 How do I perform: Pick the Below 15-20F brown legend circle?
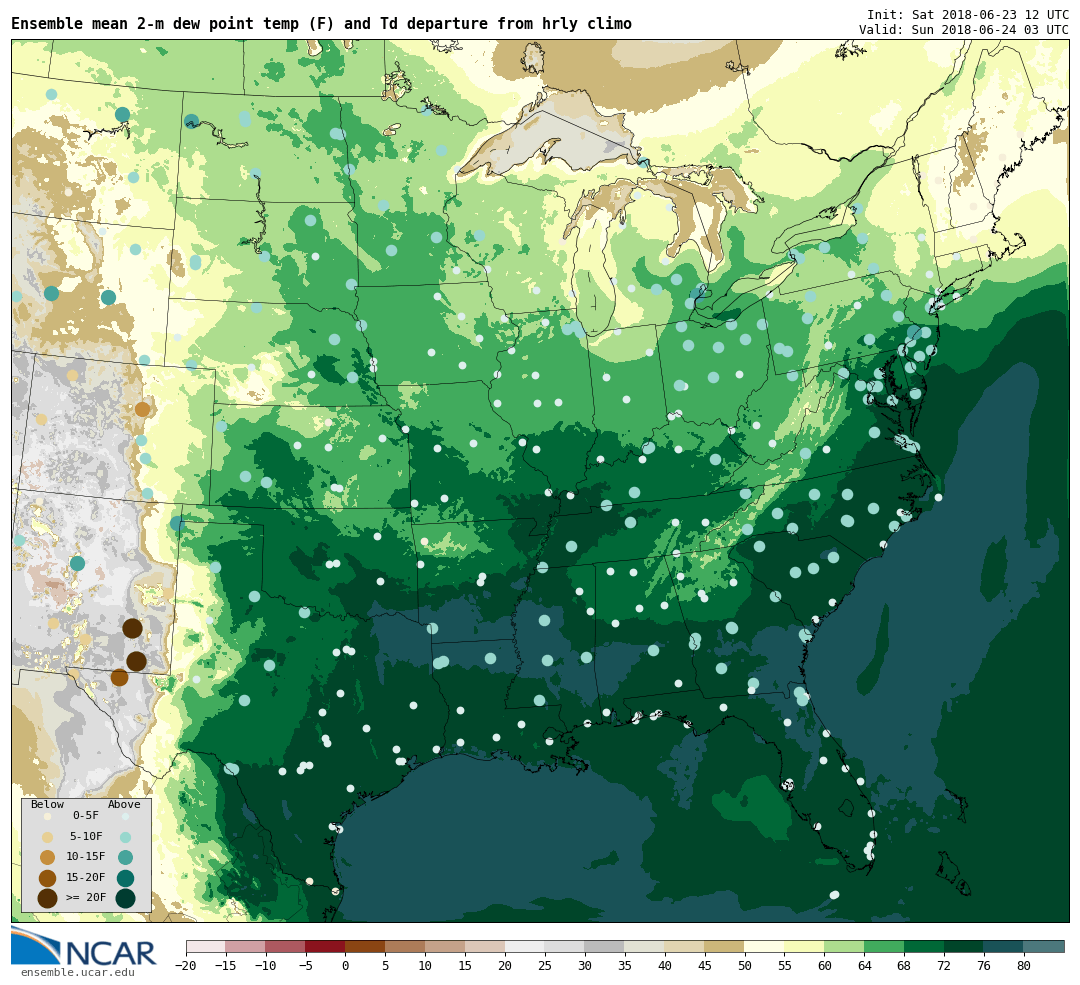(48, 878)
